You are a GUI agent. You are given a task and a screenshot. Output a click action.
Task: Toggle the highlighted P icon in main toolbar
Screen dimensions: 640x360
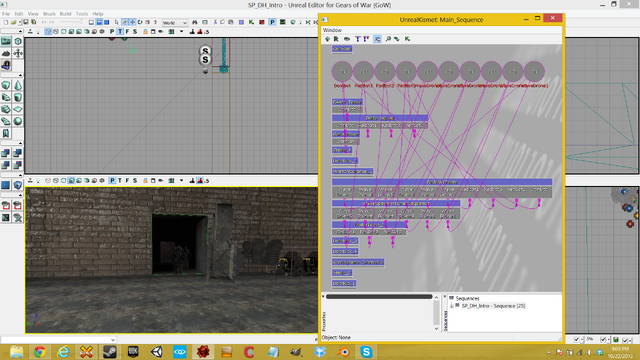point(272,22)
